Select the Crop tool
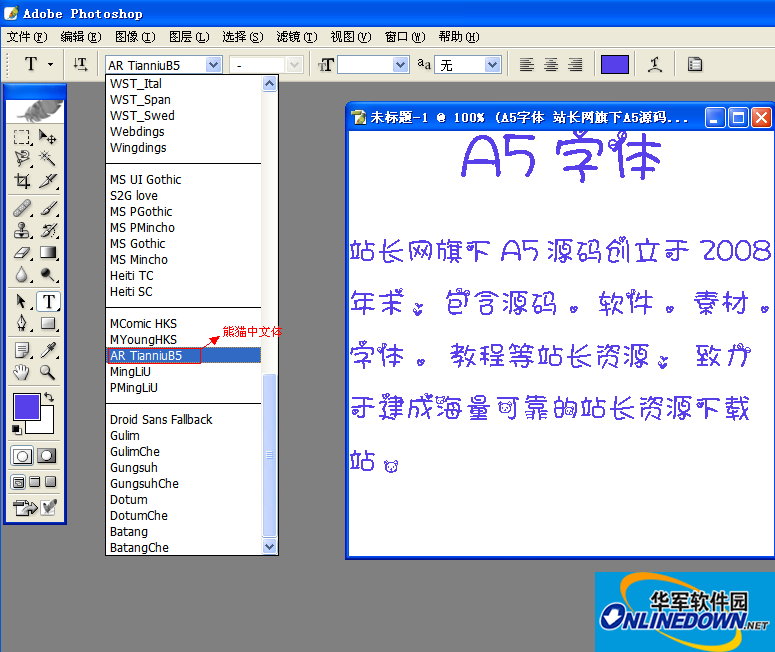Viewport: 775px width, 652px height. (x=22, y=181)
